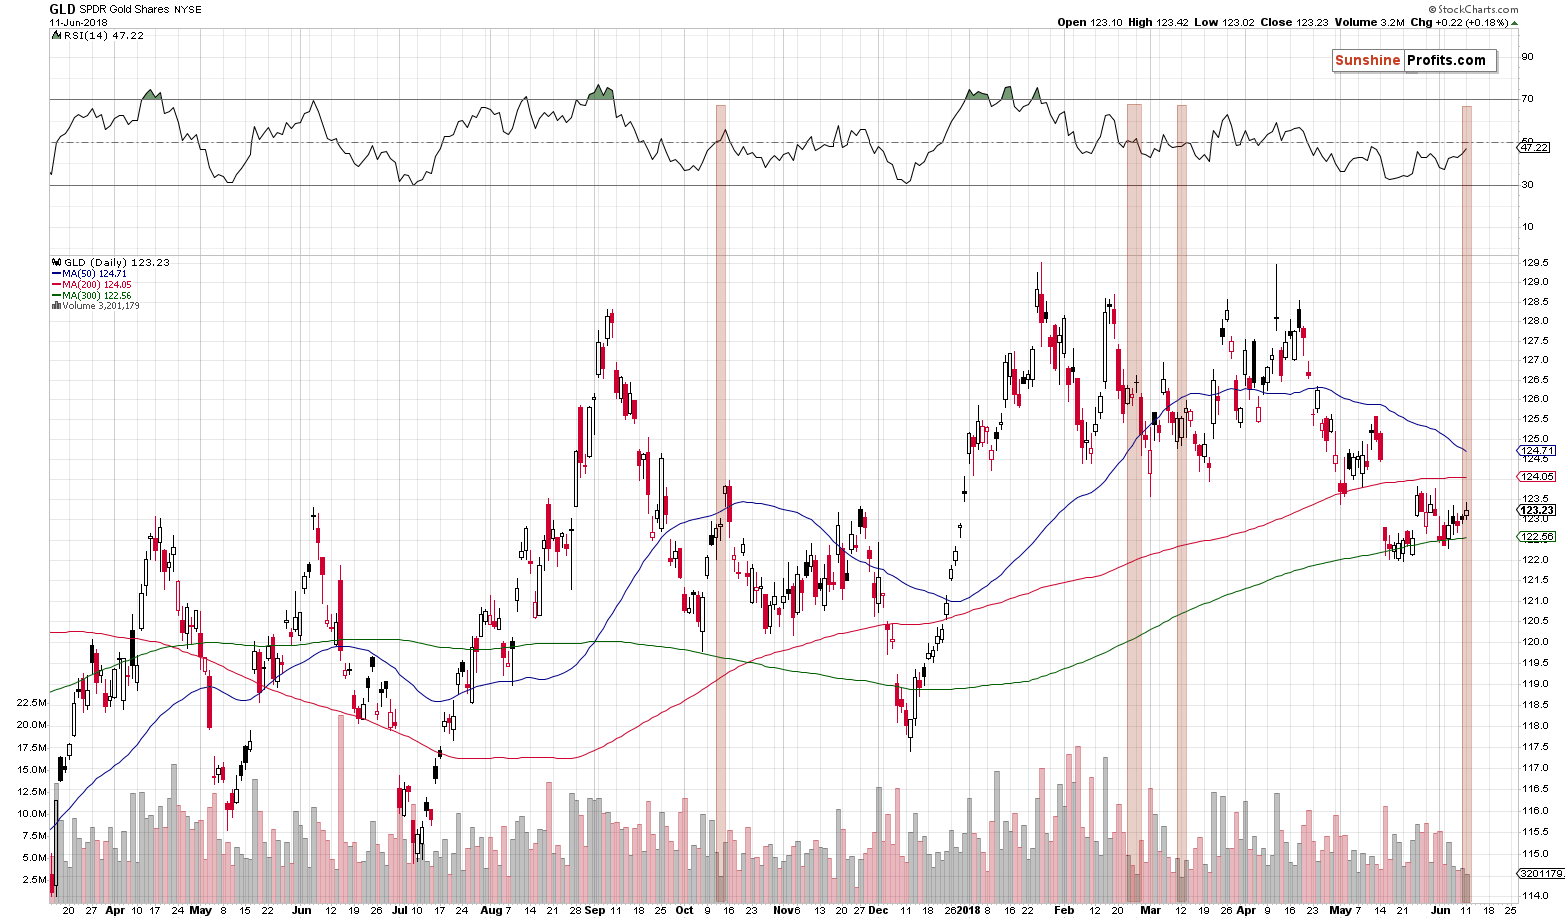Click the 'Oct' month label on date axis
Image resolution: width=1565 pixels, height=919 pixels.
pos(684,911)
